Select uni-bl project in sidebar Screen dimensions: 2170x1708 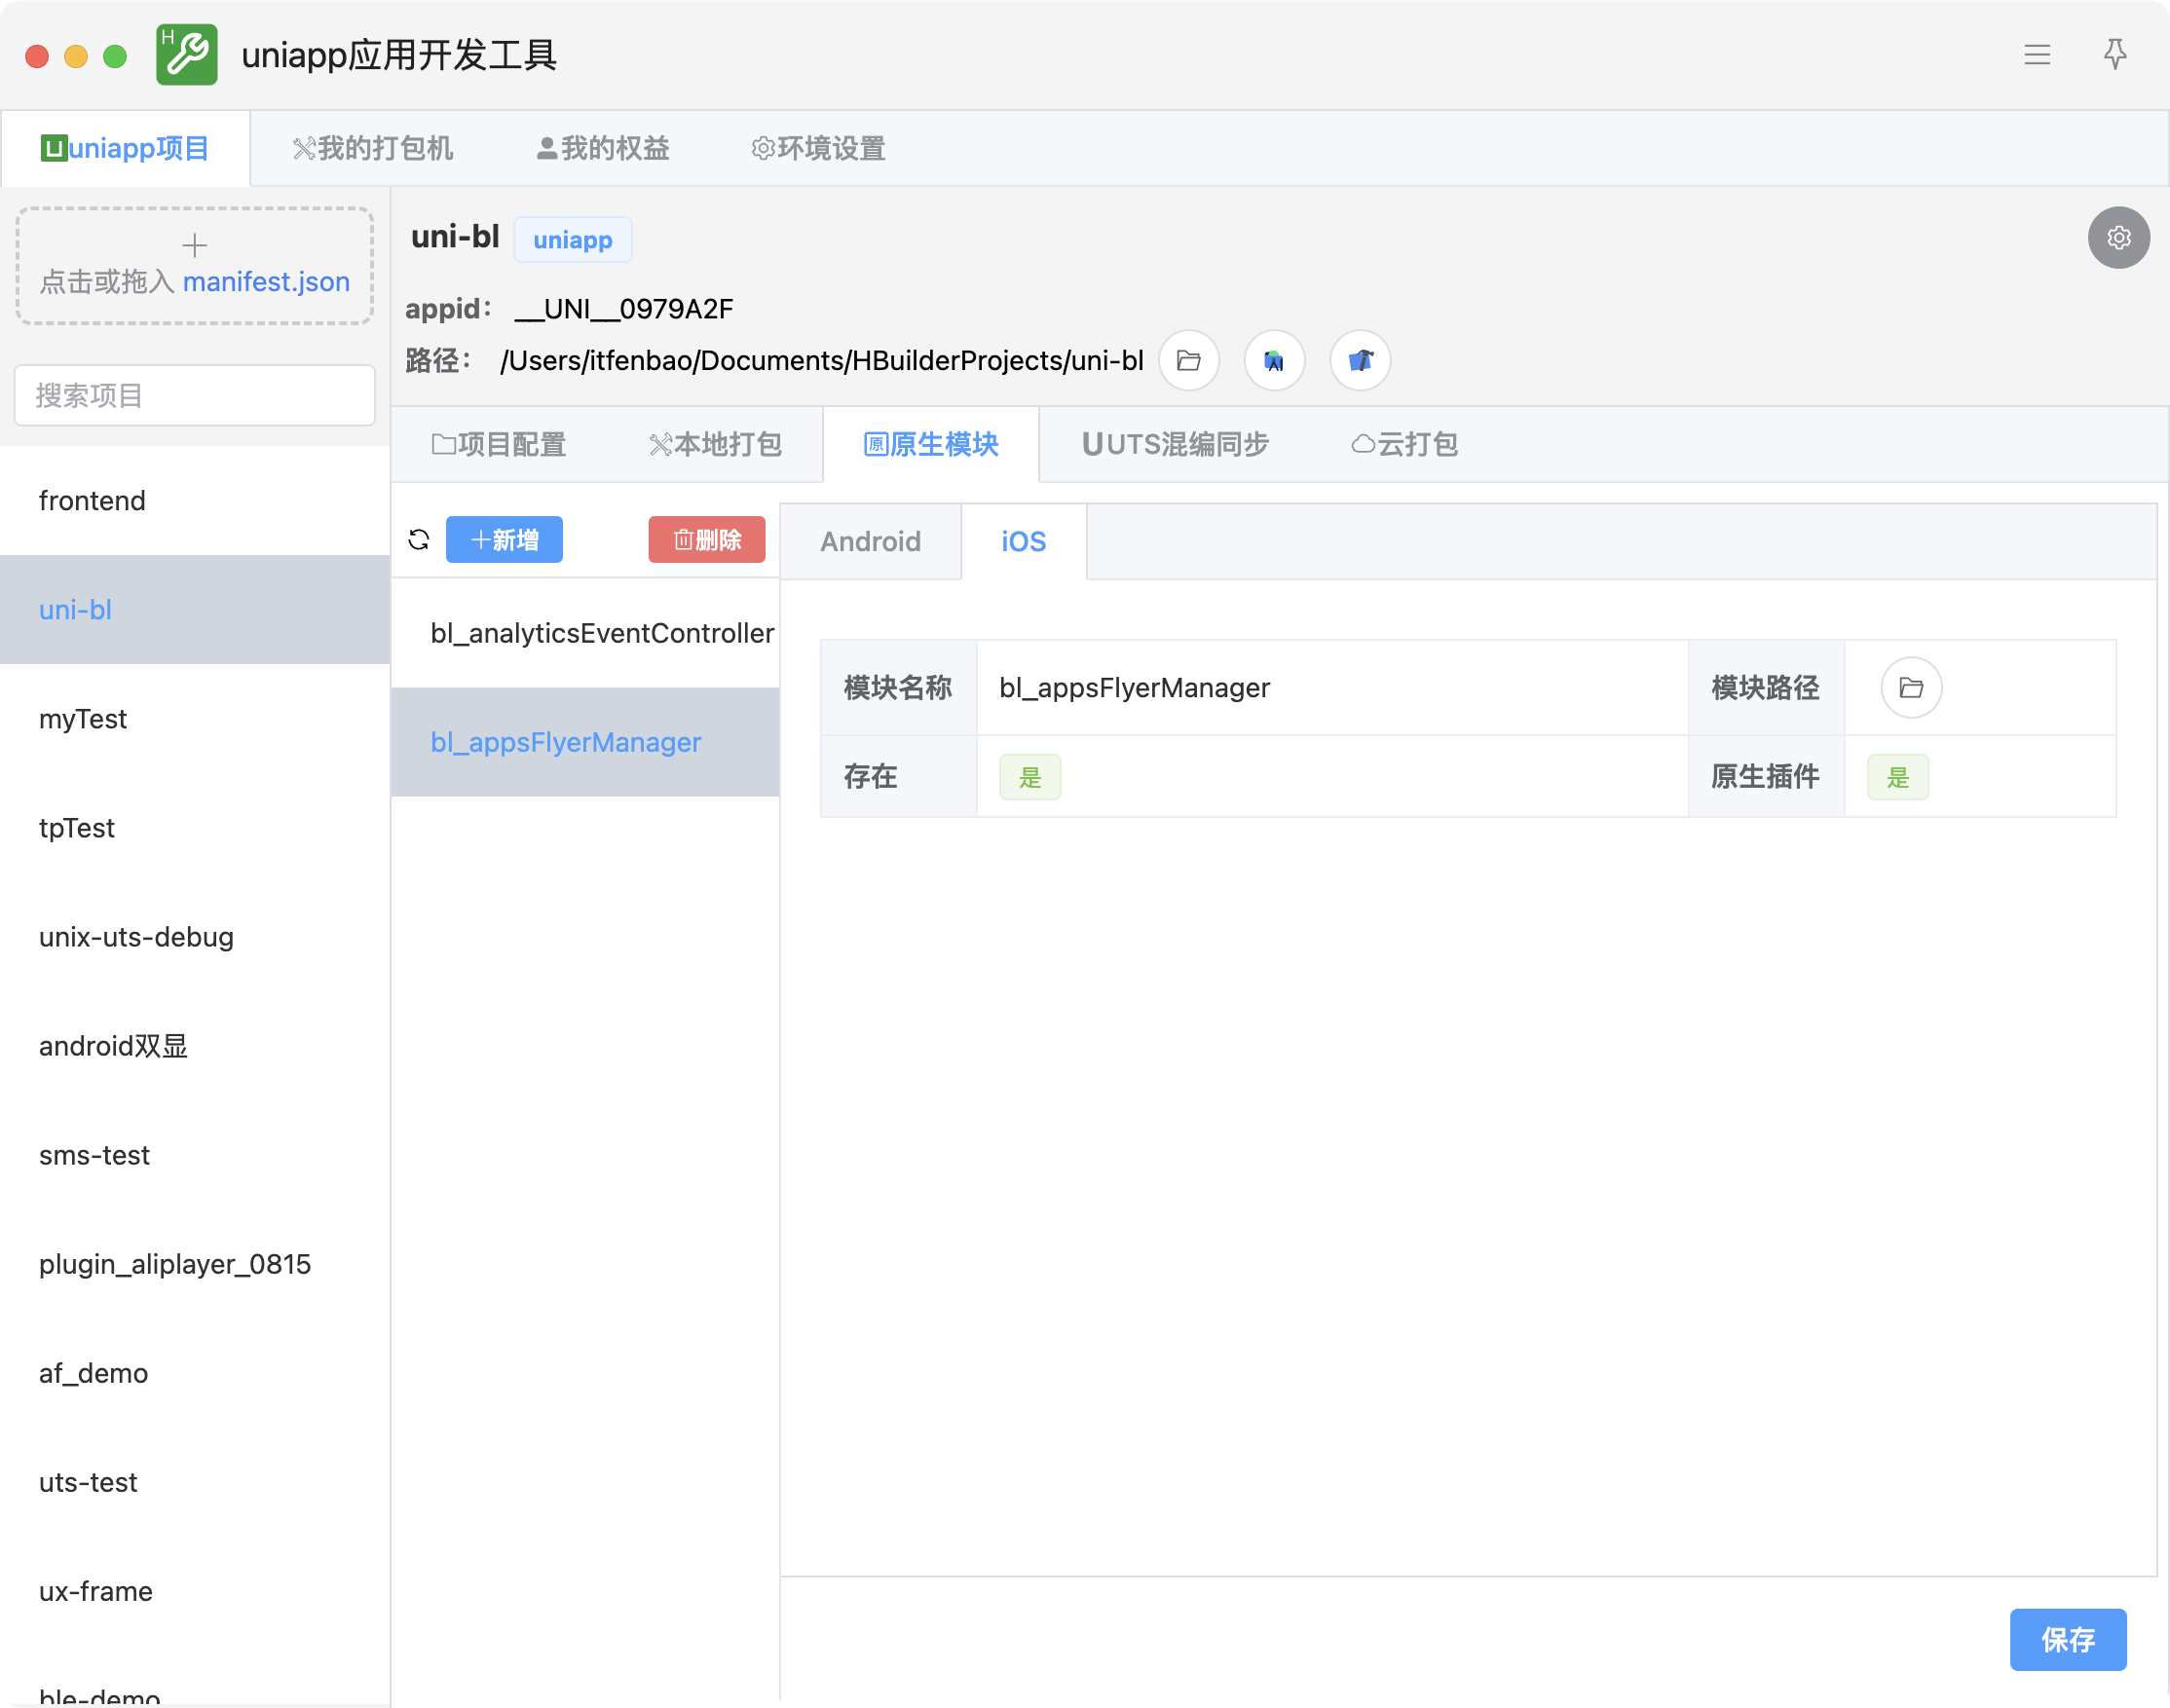pos(195,610)
